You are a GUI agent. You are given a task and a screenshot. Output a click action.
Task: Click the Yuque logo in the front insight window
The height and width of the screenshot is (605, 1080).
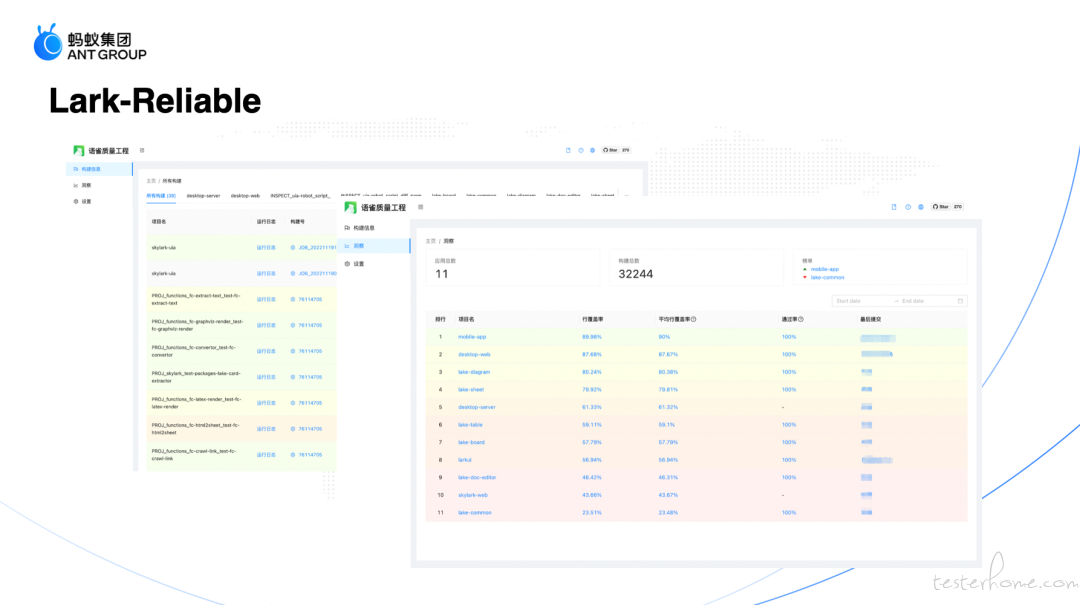(351, 207)
